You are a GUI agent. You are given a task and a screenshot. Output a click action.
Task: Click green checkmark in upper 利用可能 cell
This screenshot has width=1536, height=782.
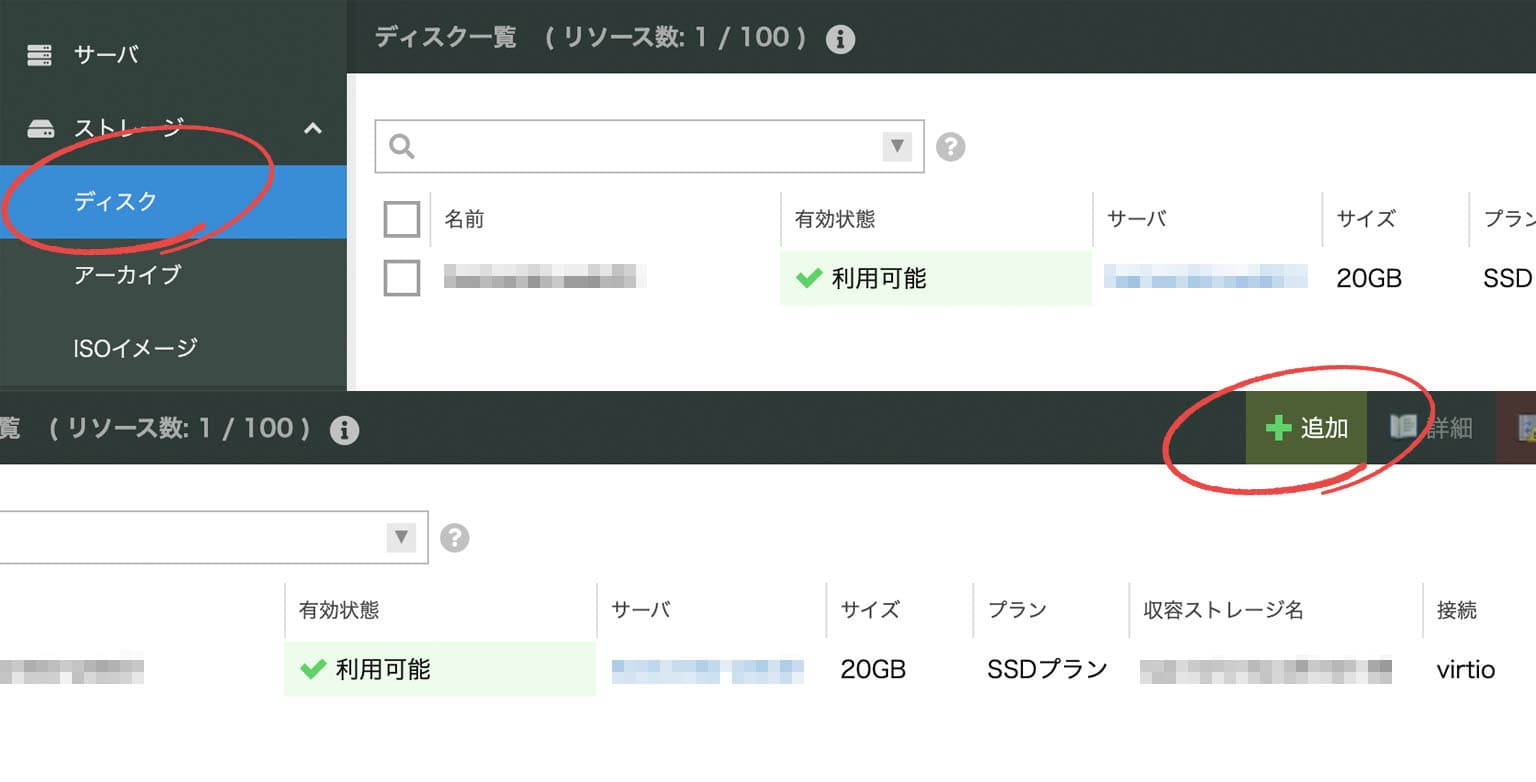(809, 278)
